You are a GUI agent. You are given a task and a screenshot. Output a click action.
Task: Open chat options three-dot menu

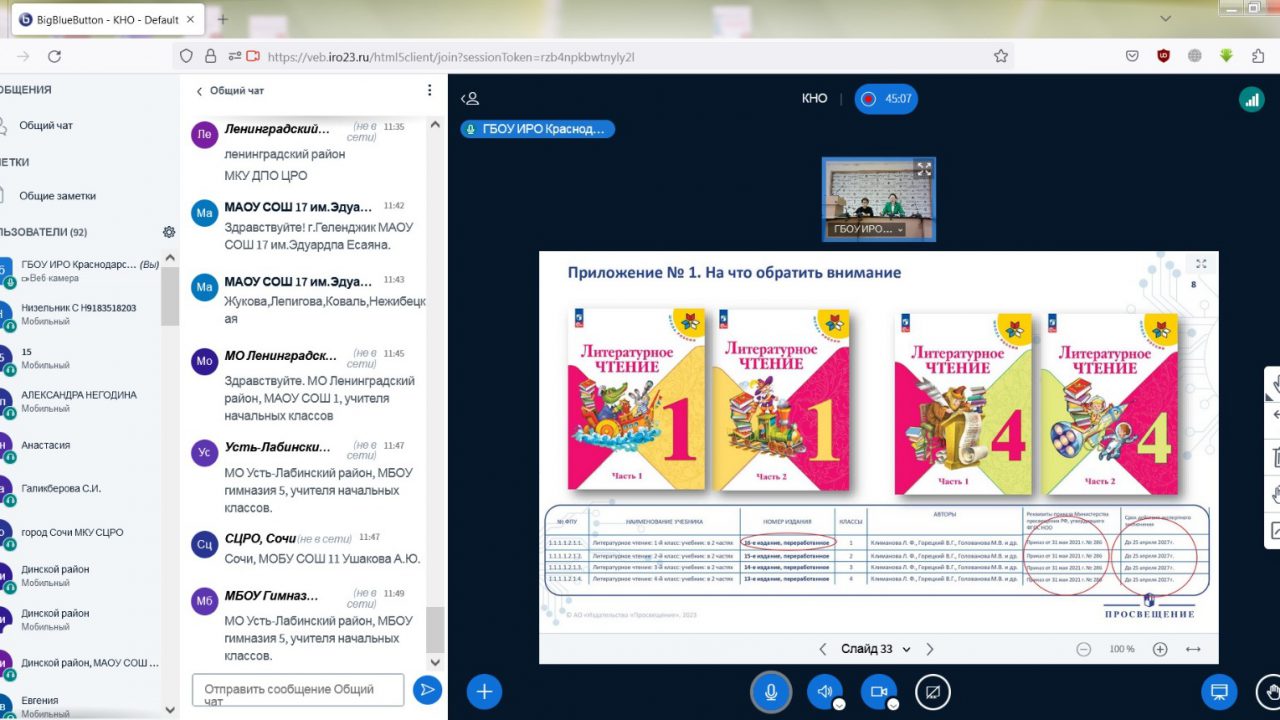pos(430,90)
